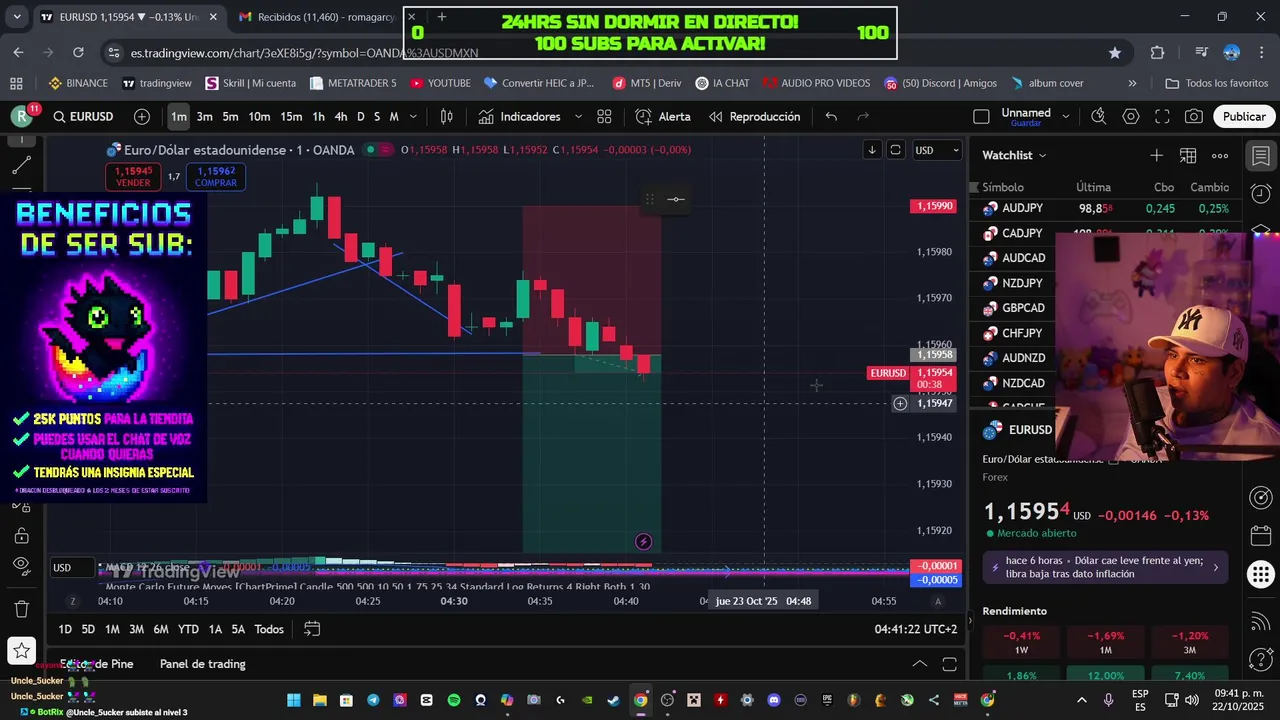
Task: Sort Watchlist by Símbolo column header
Action: click(1002, 187)
